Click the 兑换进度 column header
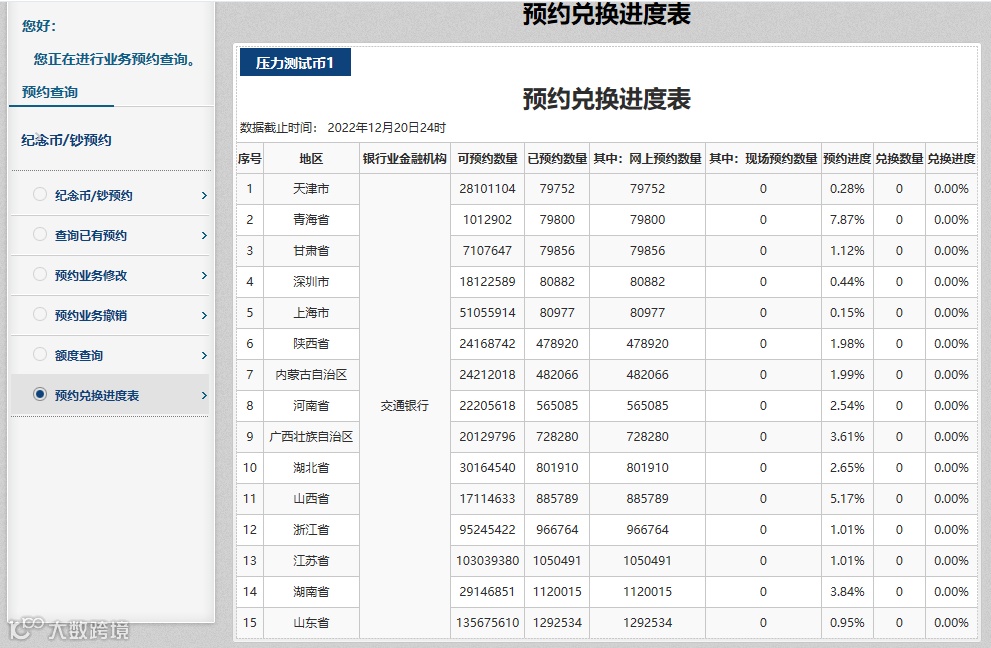 point(951,159)
